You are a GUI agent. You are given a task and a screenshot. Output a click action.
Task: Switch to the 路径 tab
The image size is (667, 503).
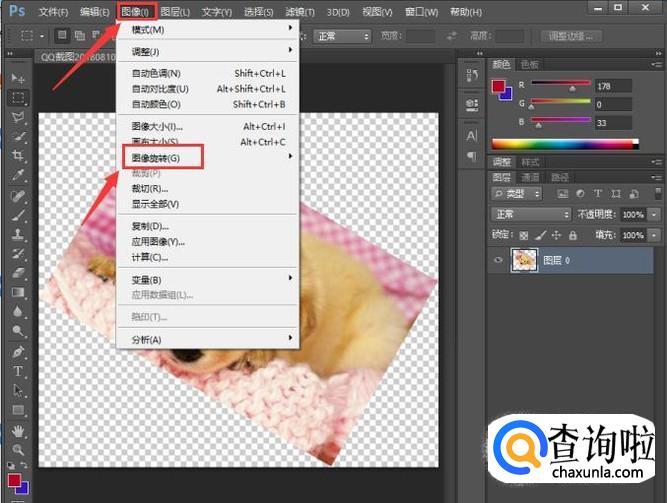tap(560, 177)
